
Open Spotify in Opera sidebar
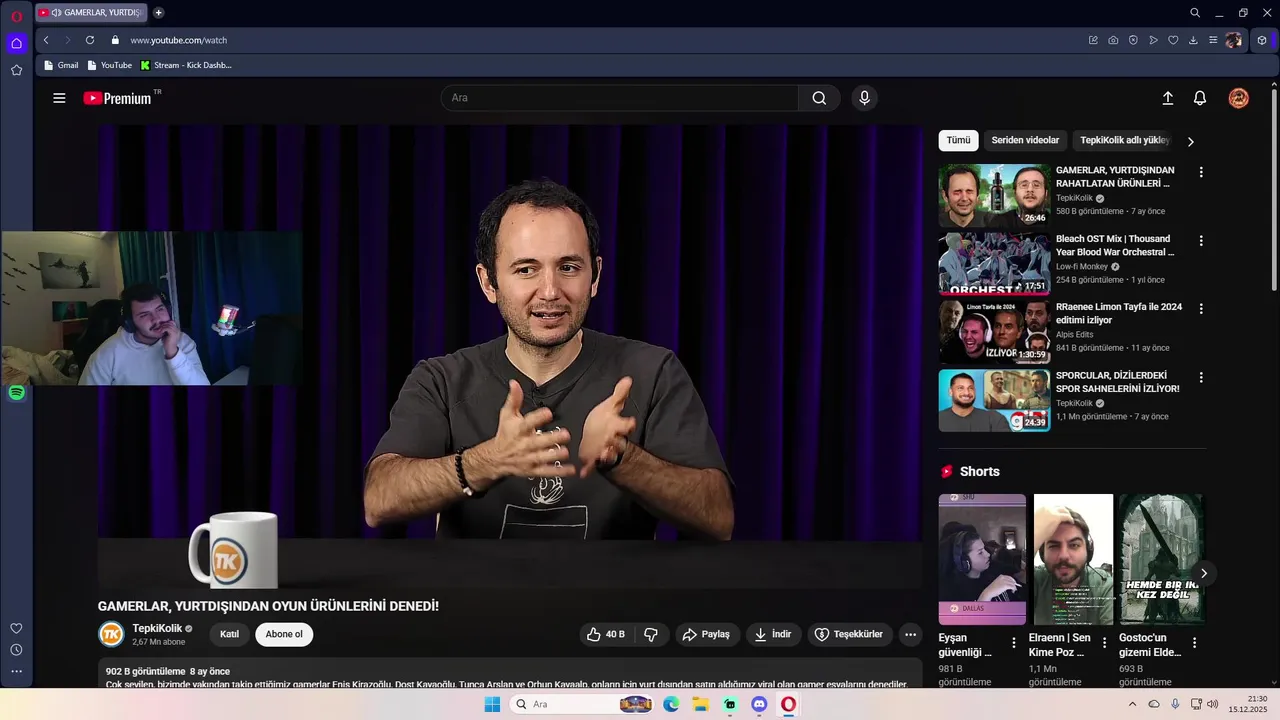click(16, 393)
